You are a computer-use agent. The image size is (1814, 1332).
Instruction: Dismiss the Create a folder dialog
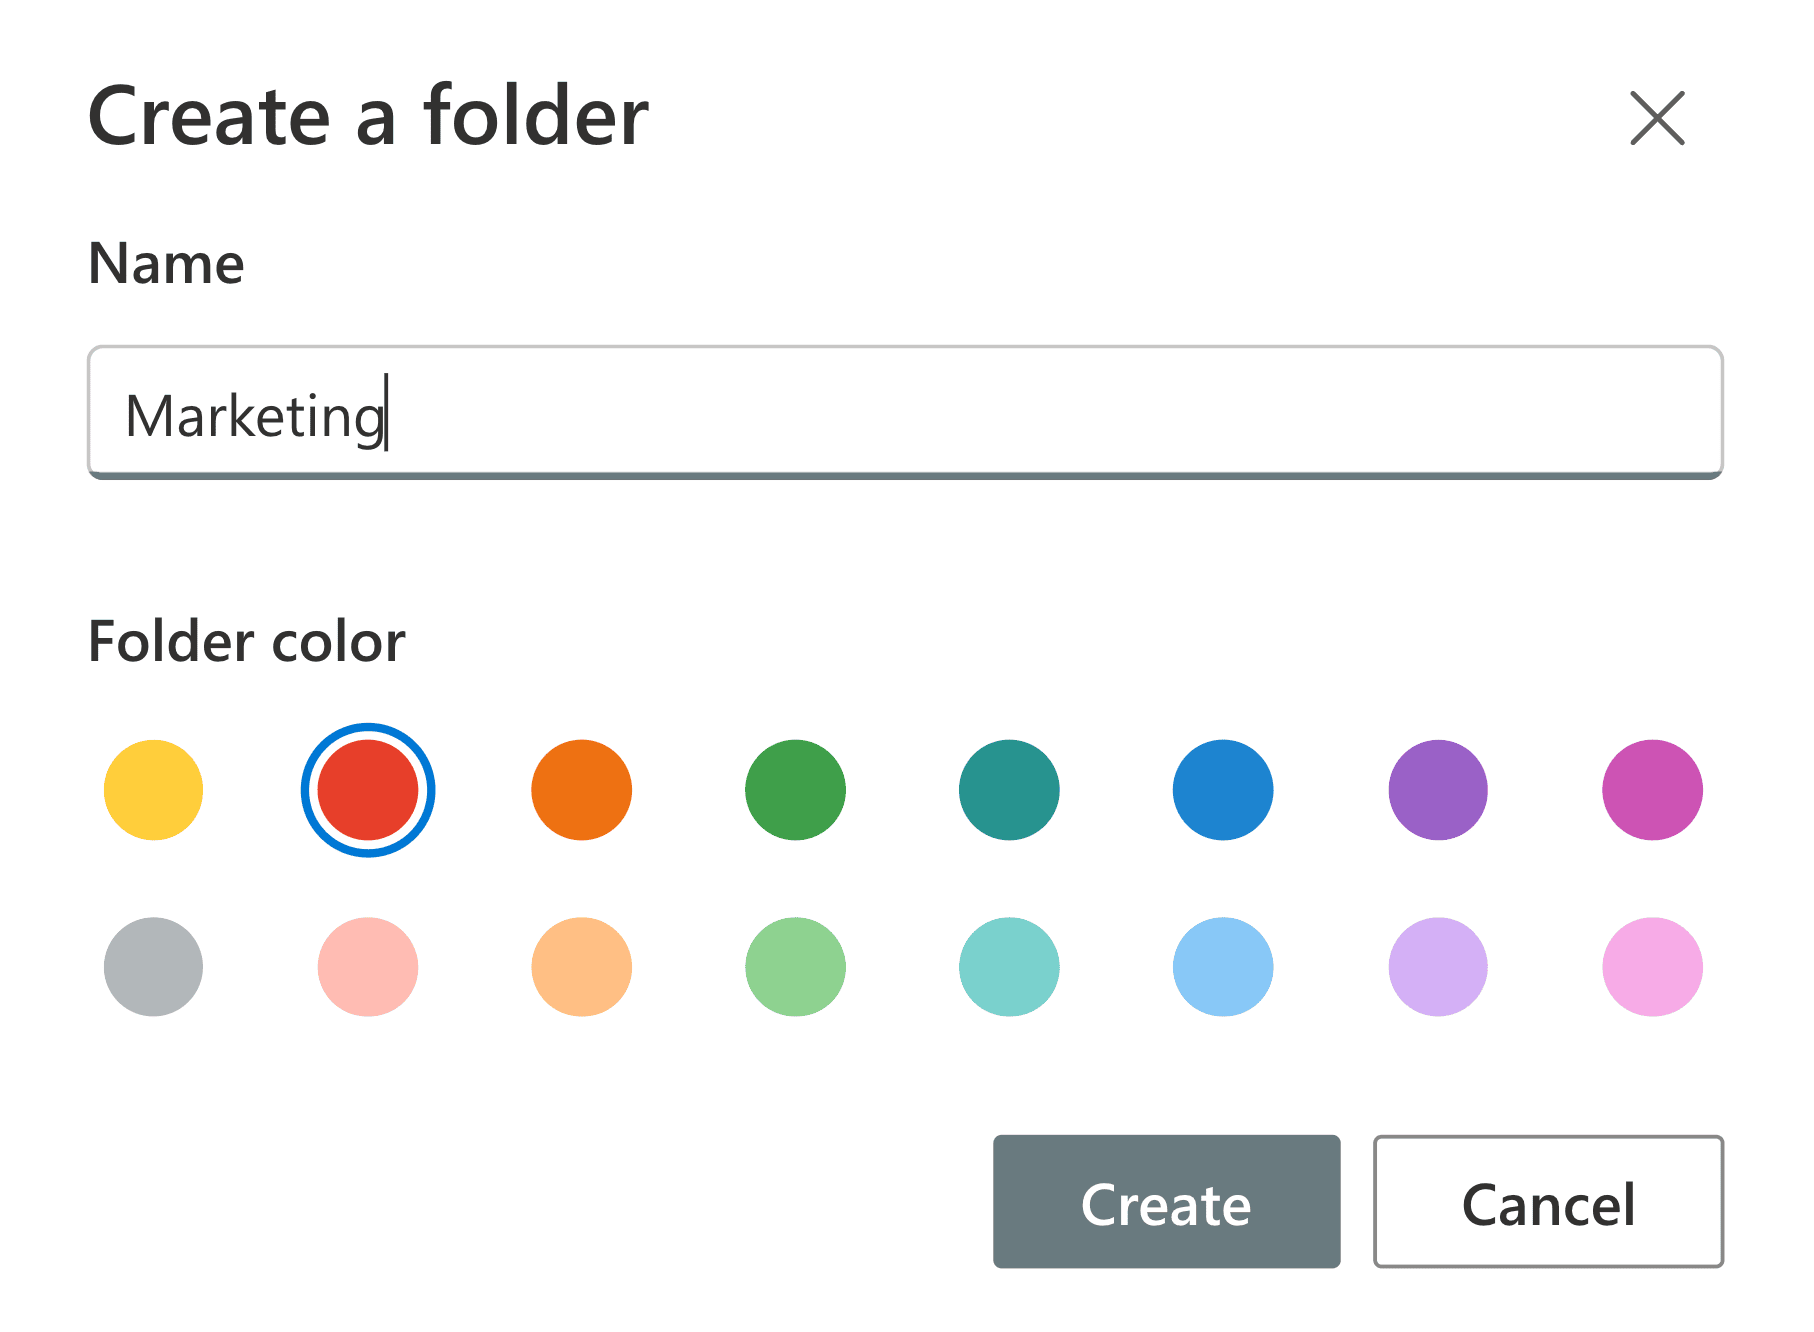(x=1657, y=117)
